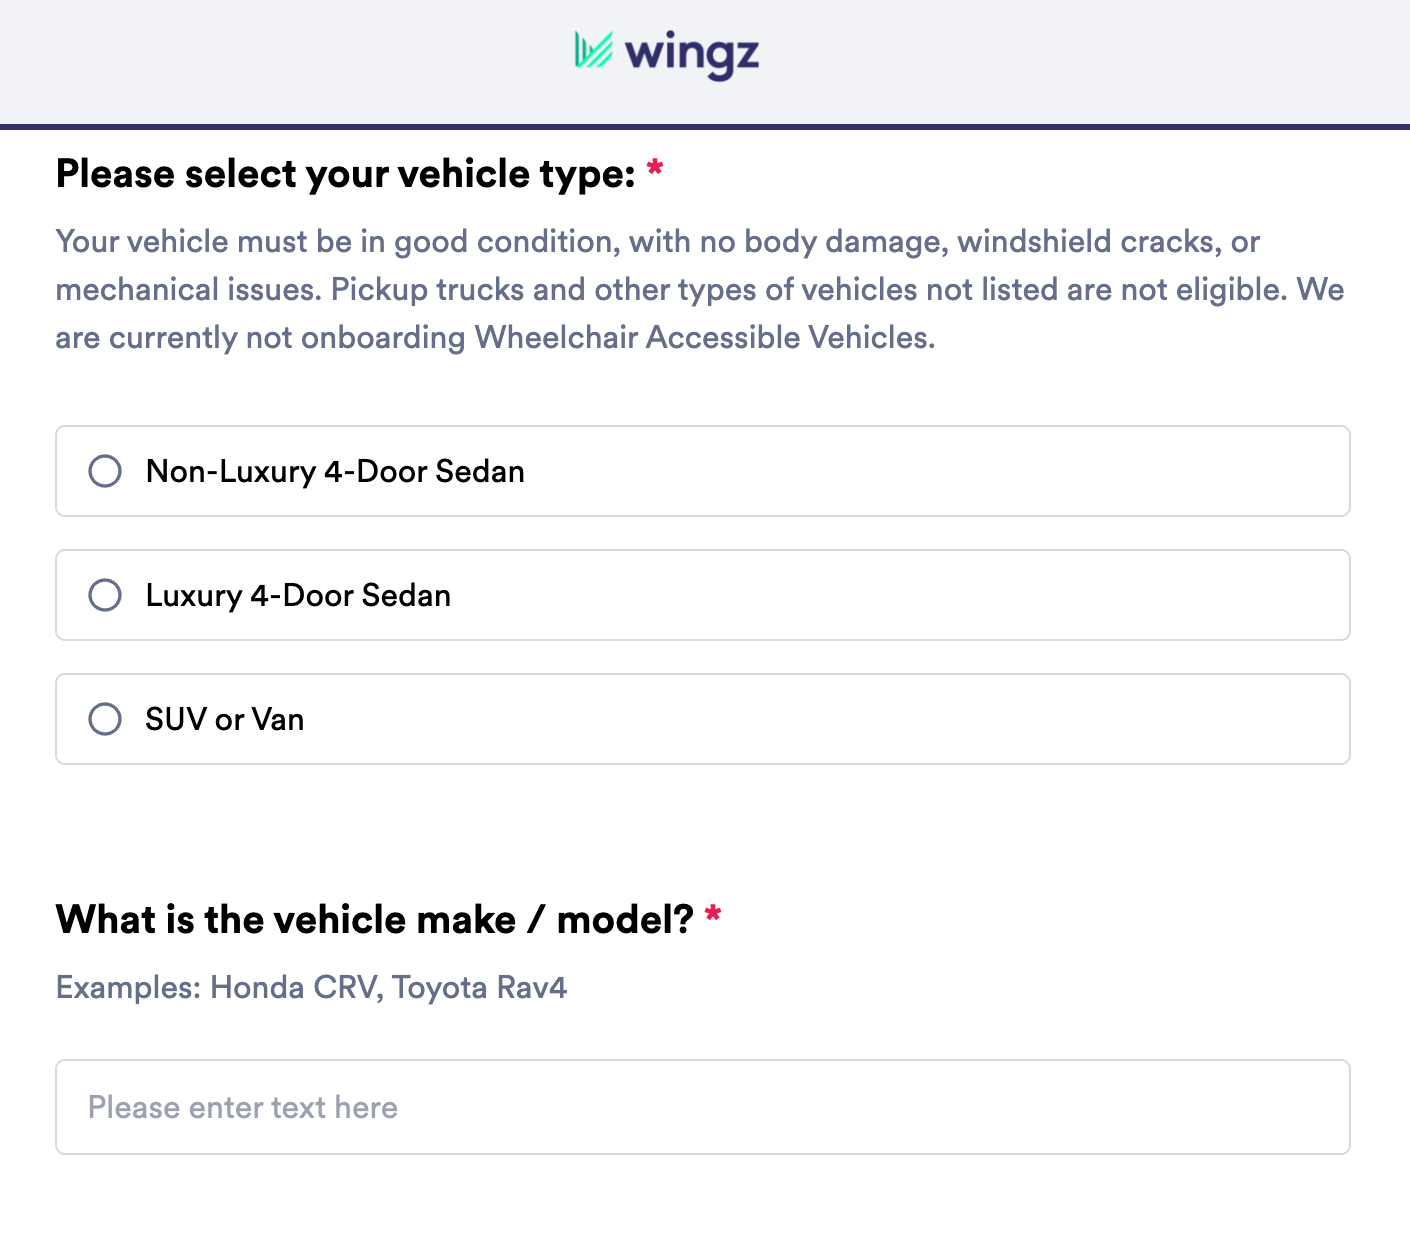
Task: Click the red asterisk beside vehicle type
Action: 655,168
